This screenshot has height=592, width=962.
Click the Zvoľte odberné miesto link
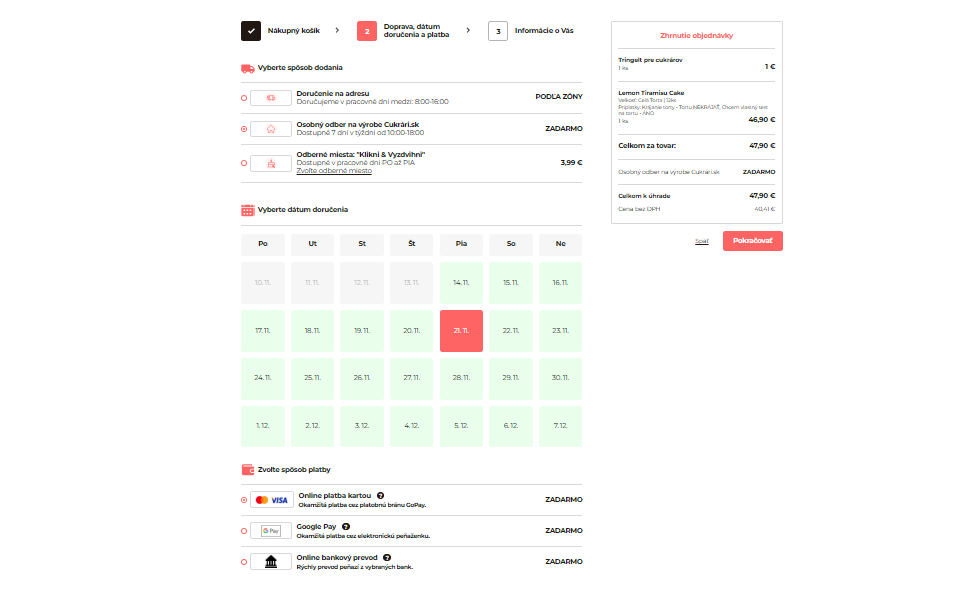pyautogui.click(x=334, y=171)
